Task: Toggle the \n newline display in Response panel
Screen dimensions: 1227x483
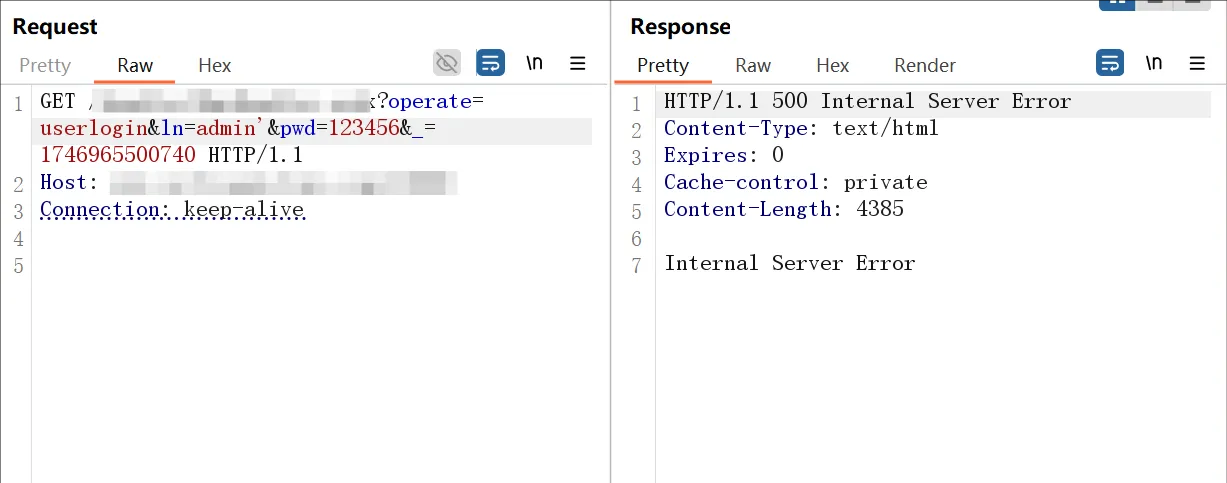Action: click(x=1154, y=64)
